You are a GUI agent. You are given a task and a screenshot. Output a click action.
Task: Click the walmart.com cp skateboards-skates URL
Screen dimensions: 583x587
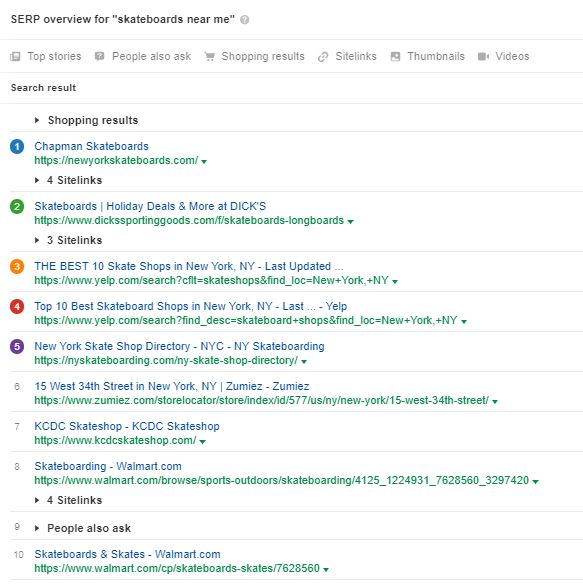(177, 569)
